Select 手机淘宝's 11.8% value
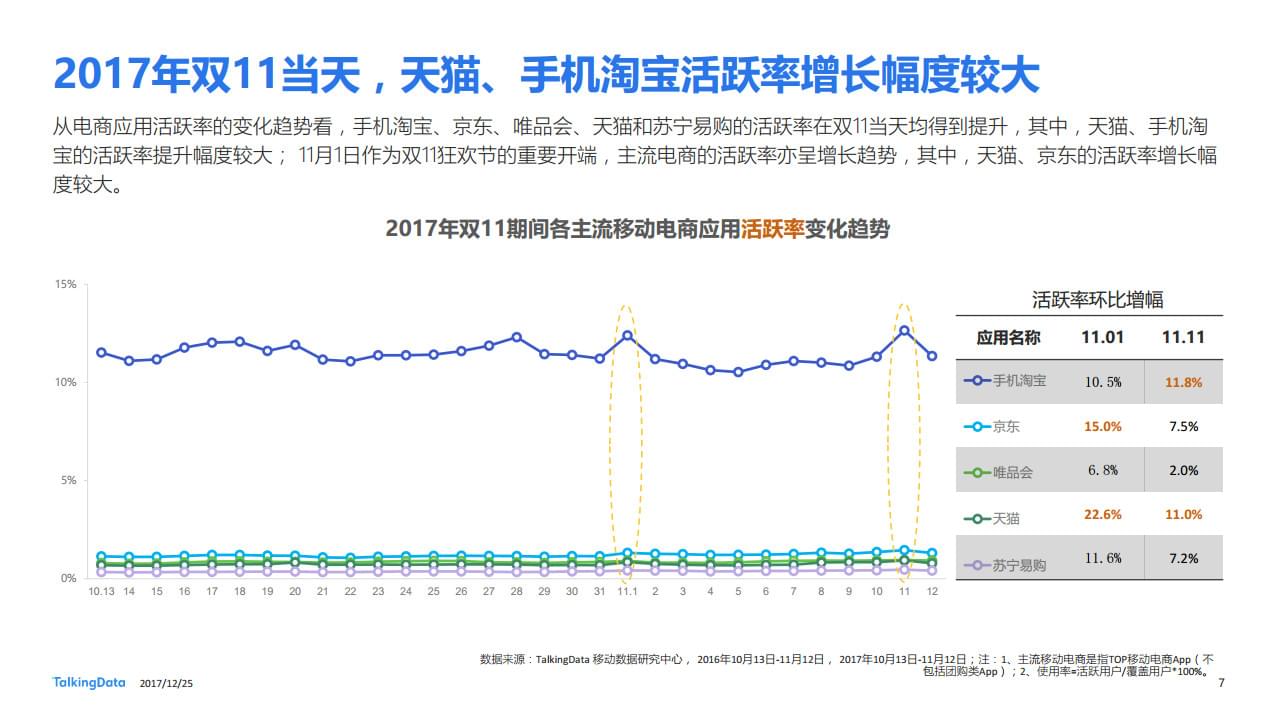 pyautogui.click(x=1183, y=382)
